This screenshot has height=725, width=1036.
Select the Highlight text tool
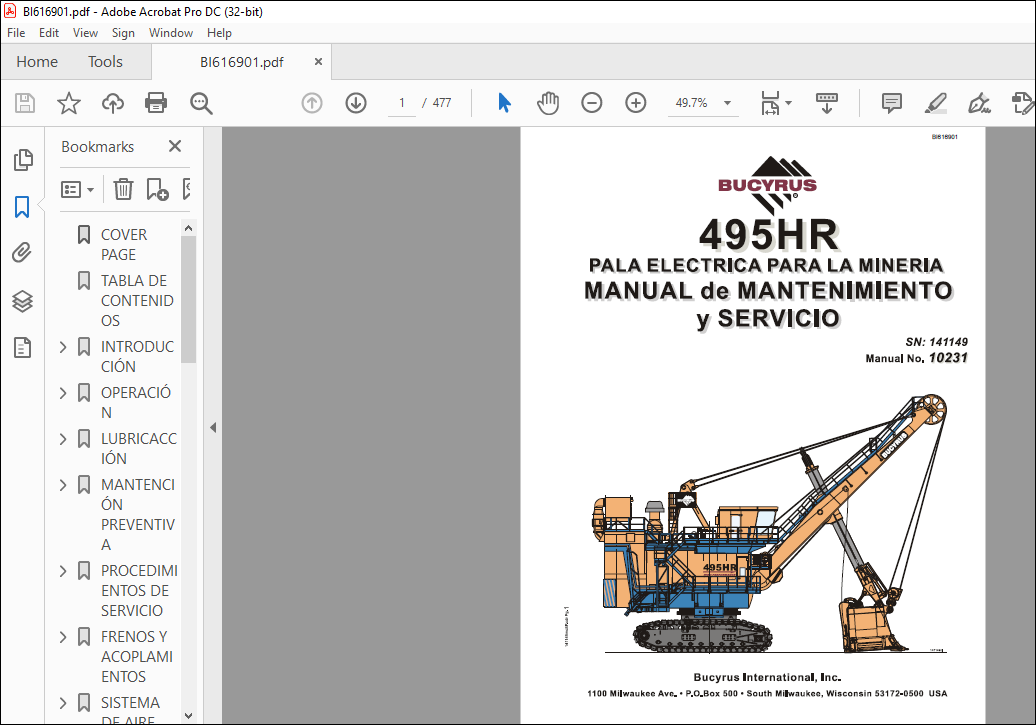(x=936, y=103)
